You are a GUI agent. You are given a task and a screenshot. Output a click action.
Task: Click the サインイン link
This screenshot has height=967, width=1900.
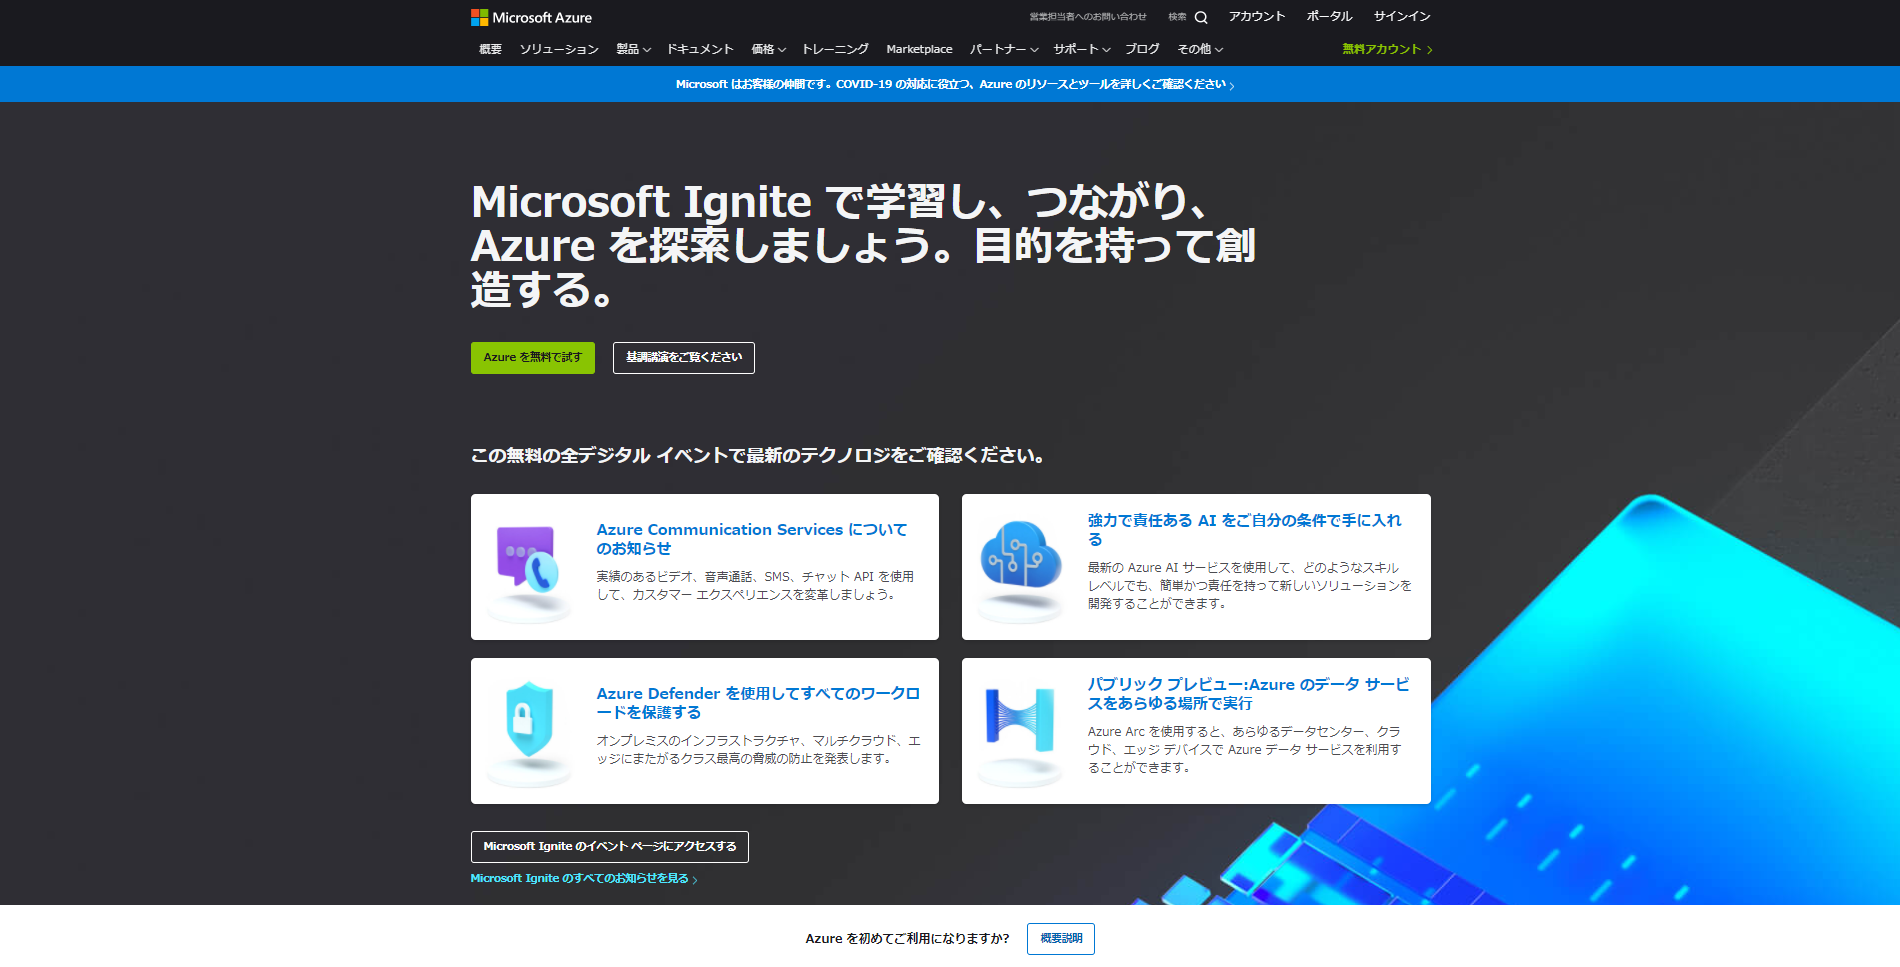[x=1402, y=16]
